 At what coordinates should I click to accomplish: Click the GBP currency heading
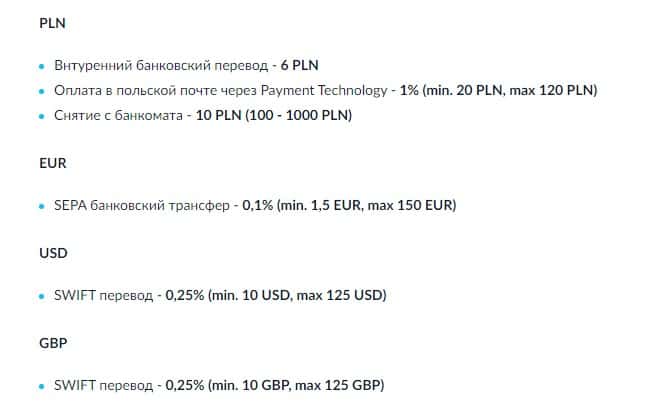point(52,341)
